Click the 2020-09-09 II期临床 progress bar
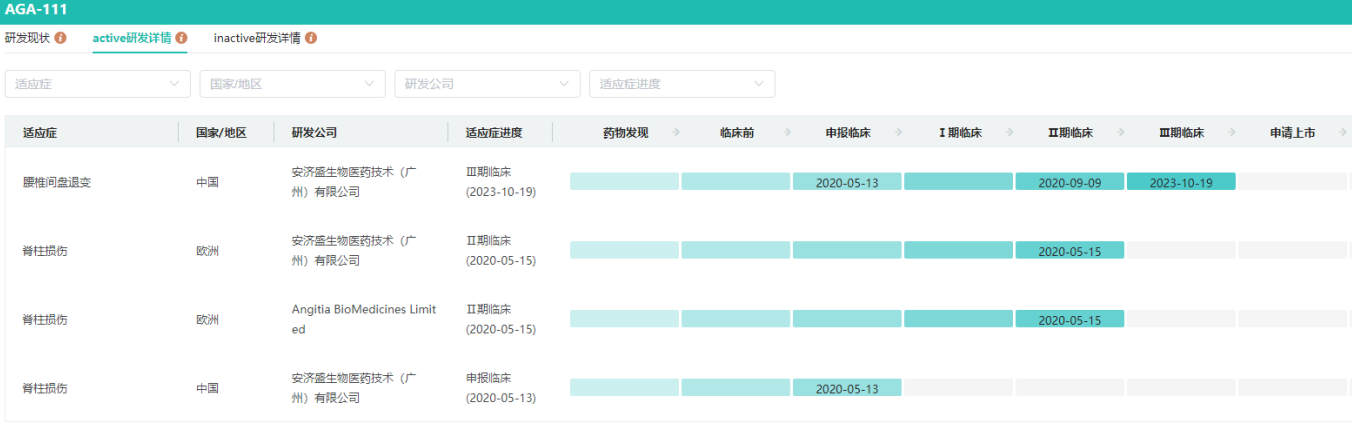The image size is (1352, 431). pos(1069,182)
